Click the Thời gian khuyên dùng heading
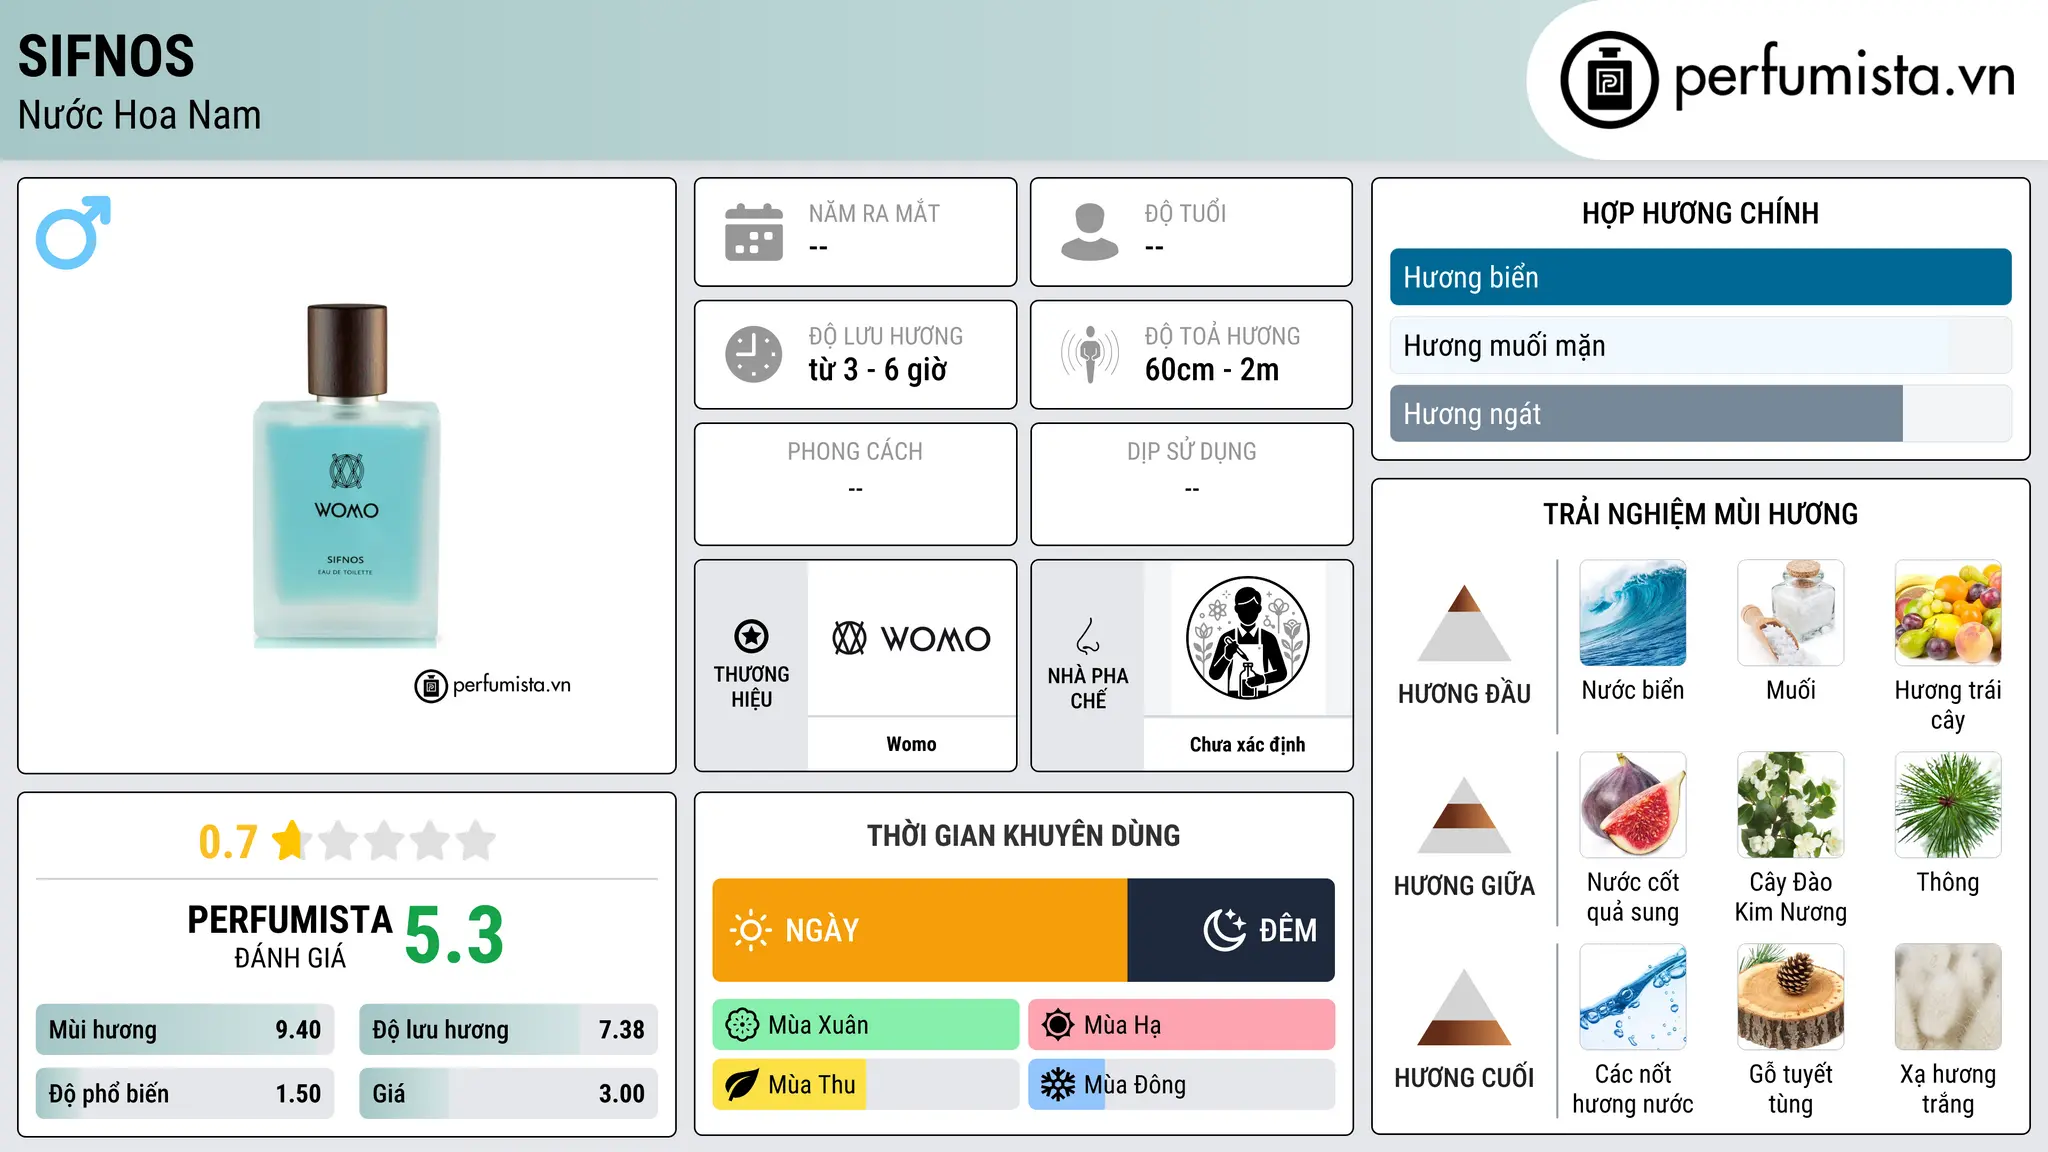This screenshot has width=2048, height=1152. (1023, 835)
